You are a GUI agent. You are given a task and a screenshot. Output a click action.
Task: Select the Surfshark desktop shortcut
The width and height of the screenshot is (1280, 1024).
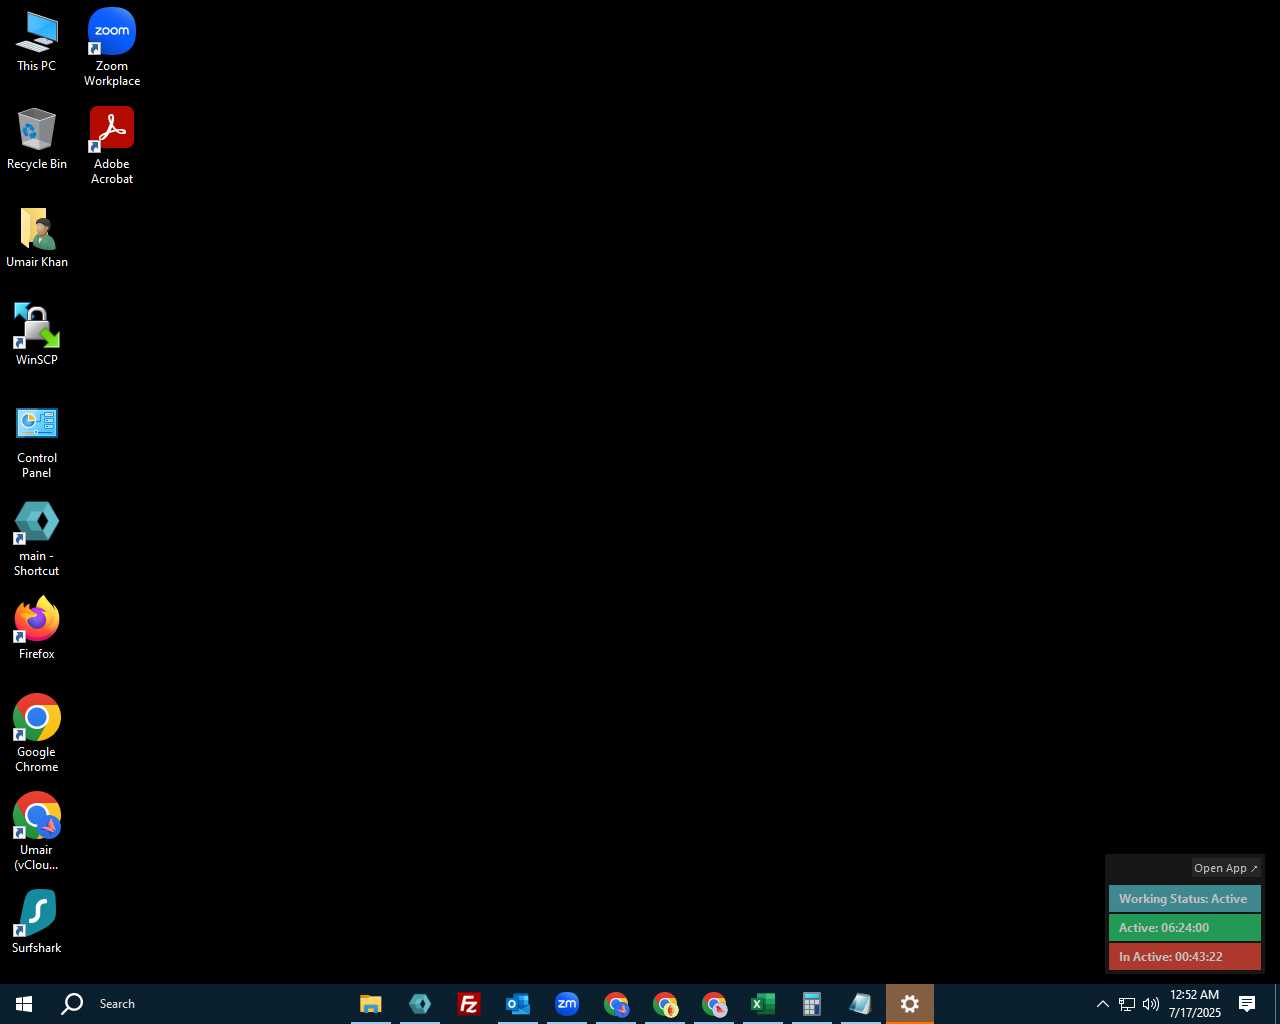pos(36,922)
